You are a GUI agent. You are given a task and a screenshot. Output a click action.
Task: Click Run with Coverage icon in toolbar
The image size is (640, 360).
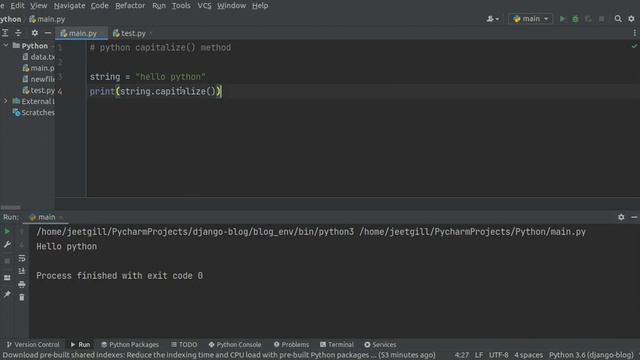click(x=588, y=19)
